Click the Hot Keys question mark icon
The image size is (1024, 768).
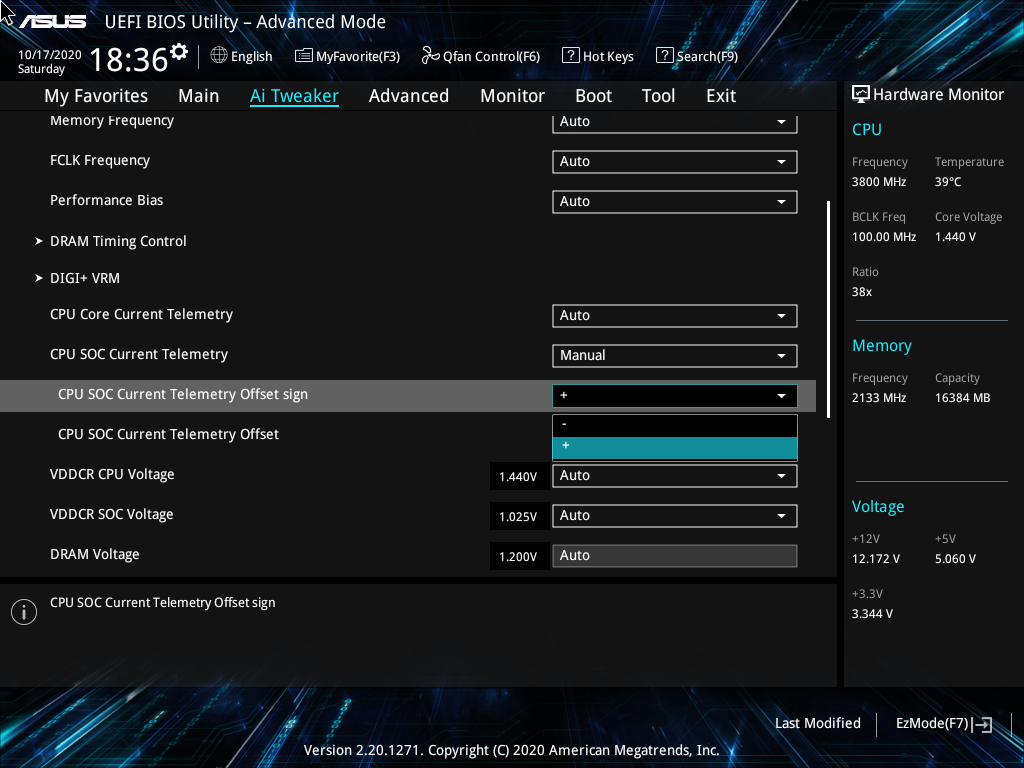tap(570, 56)
